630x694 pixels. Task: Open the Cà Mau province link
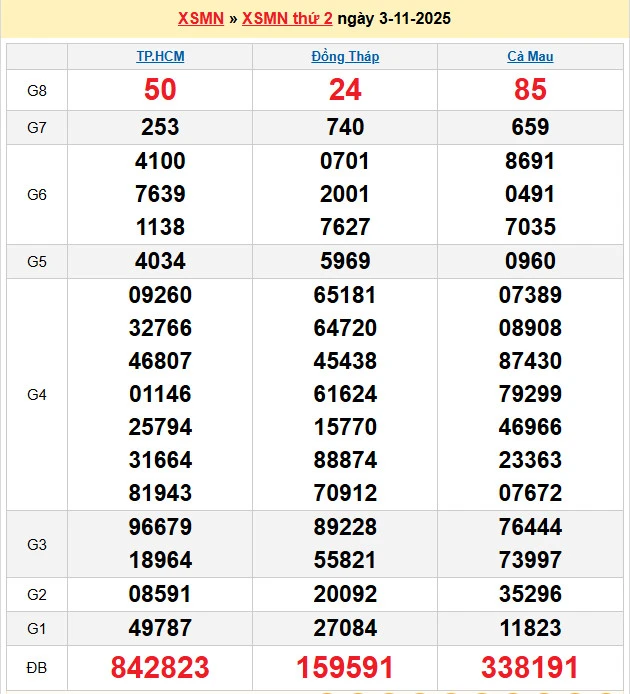[530, 57]
